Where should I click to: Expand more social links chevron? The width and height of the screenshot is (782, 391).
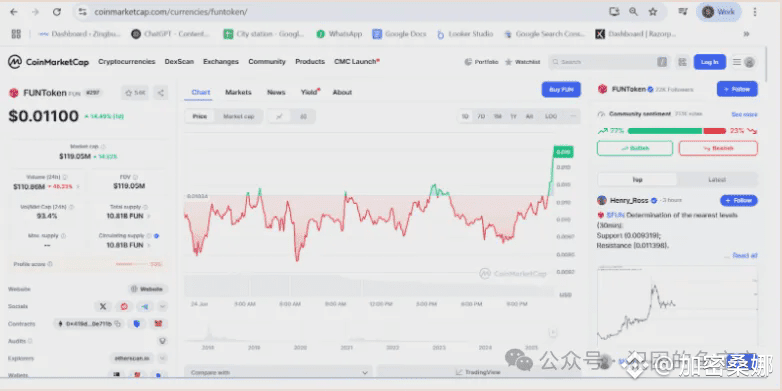163,306
